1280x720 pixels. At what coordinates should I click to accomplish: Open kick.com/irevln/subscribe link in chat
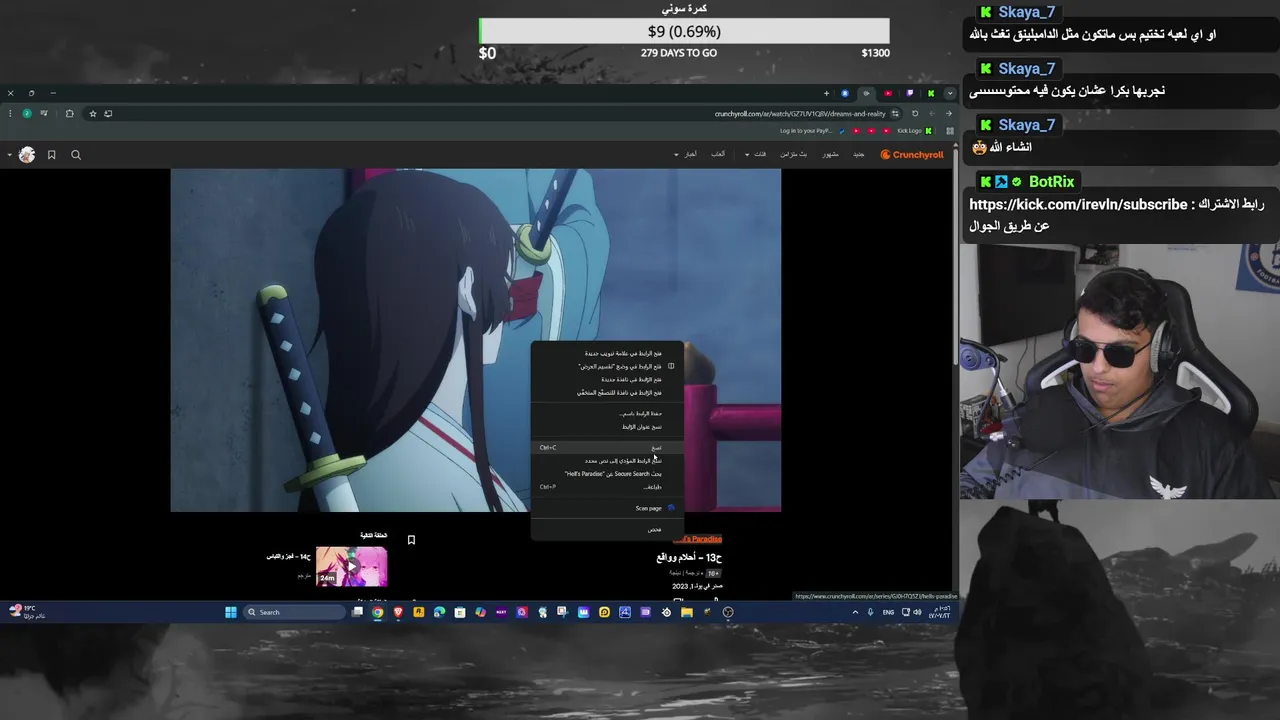click(1078, 204)
